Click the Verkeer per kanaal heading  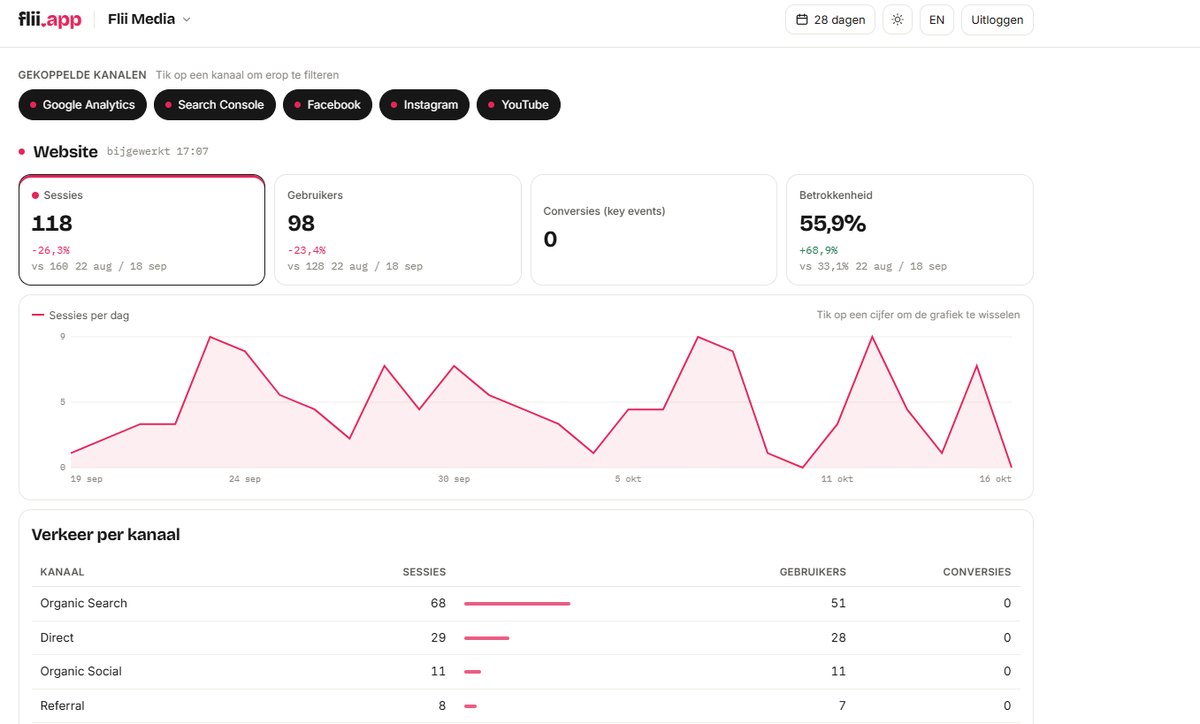(106, 535)
